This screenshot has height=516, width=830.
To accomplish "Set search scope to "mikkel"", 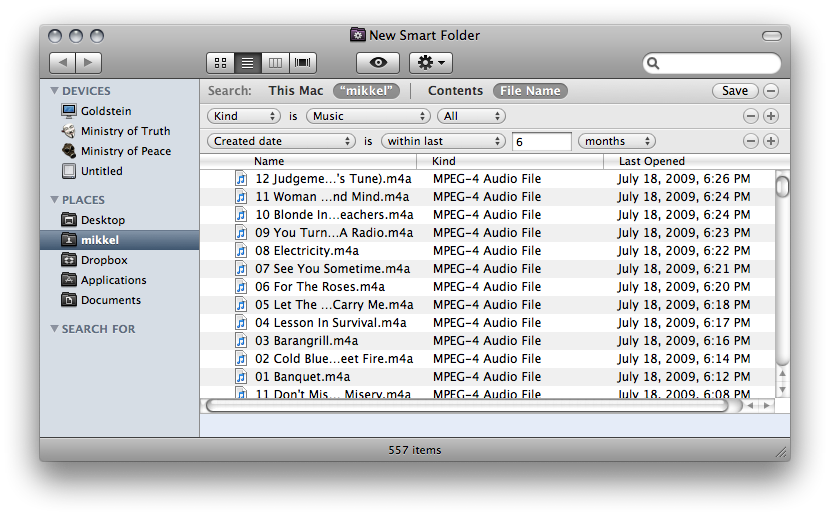I will (366, 91).
